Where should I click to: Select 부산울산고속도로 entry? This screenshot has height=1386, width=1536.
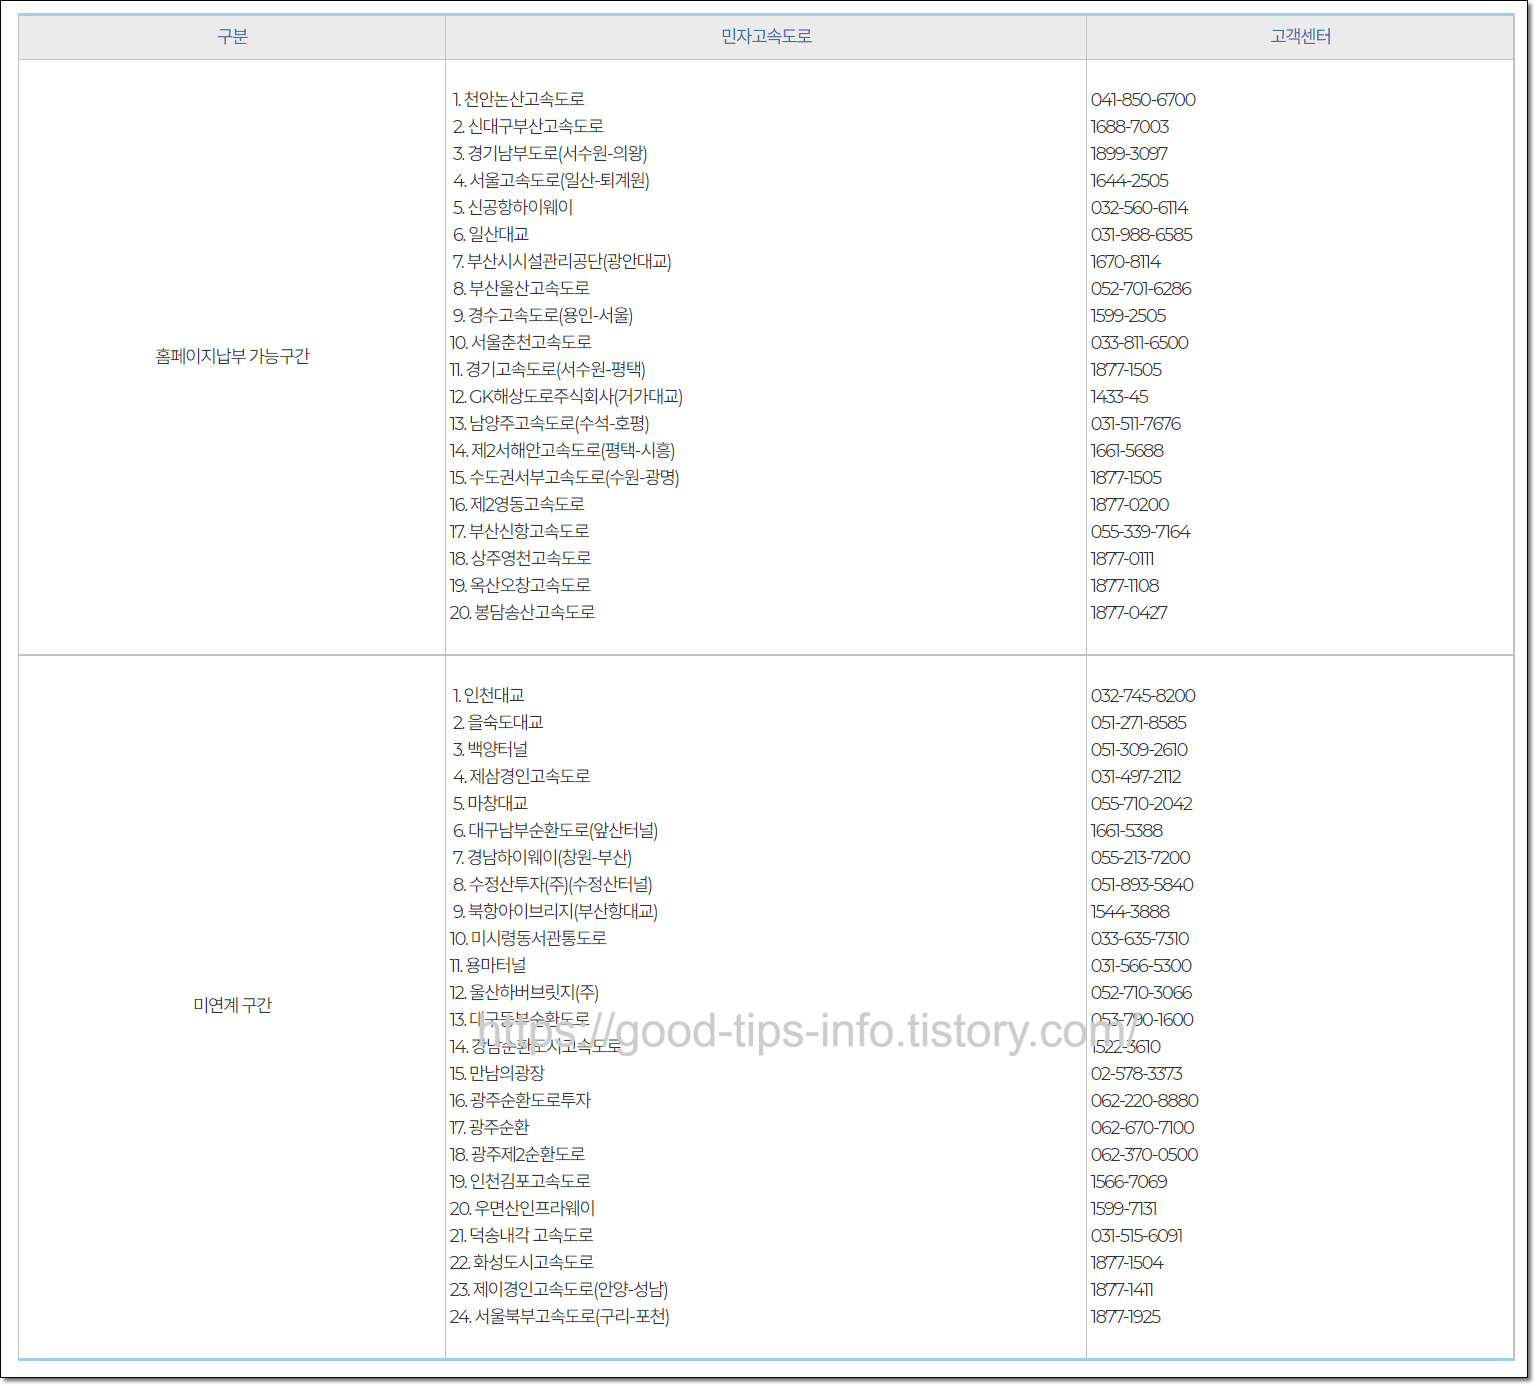[x=521, y=288]
